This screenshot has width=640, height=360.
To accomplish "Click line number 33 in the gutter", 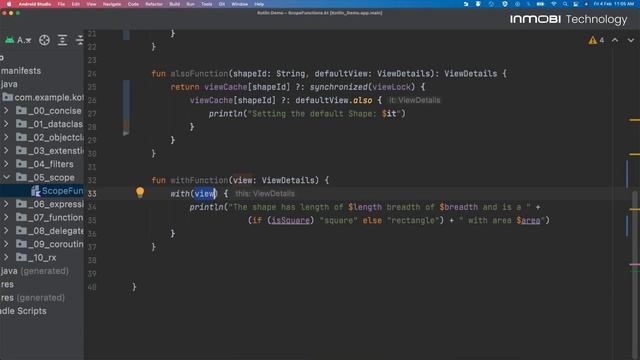I will point(92,193).
